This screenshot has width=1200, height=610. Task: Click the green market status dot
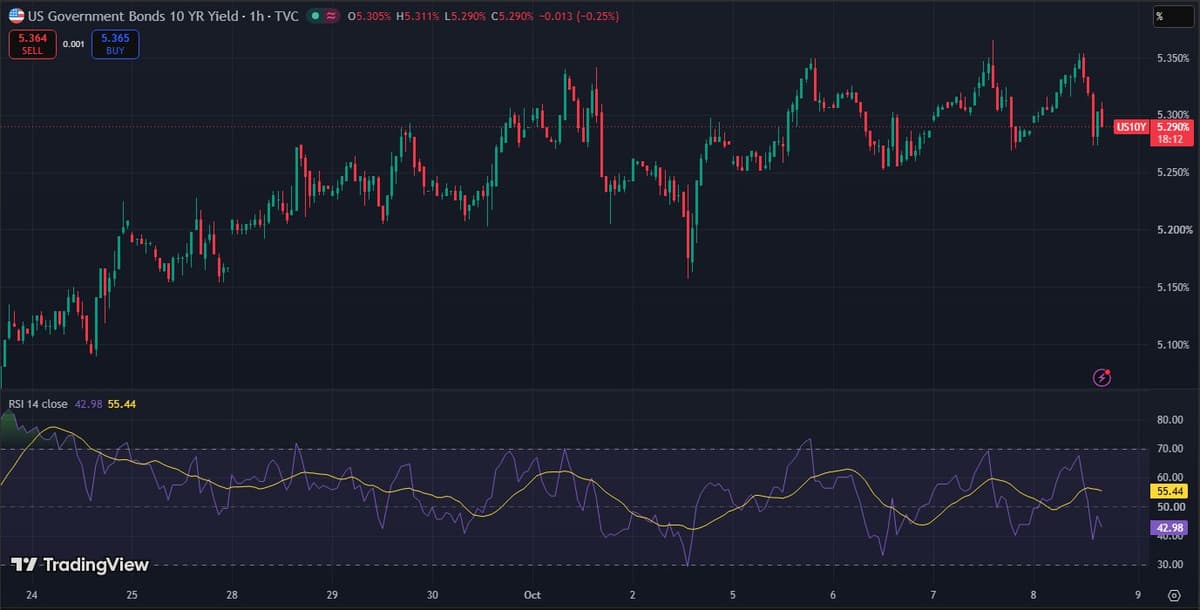coord(314,16)
